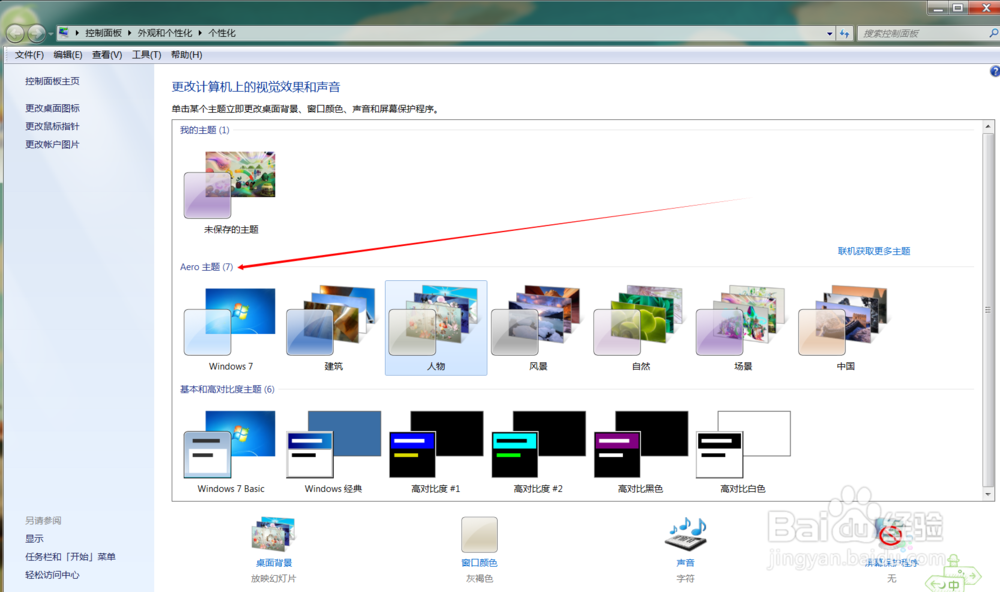Focus the 搜索控制面板 search field

tap(922, 33)
